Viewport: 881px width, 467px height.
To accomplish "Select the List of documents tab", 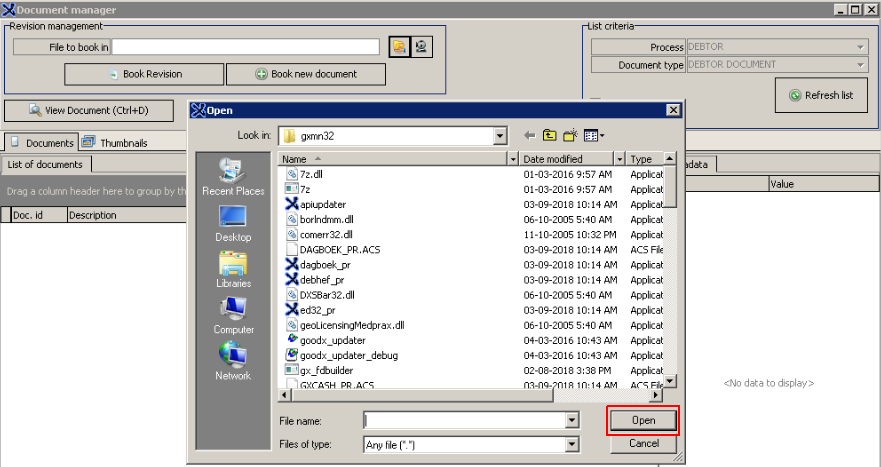I will (46, 164).
